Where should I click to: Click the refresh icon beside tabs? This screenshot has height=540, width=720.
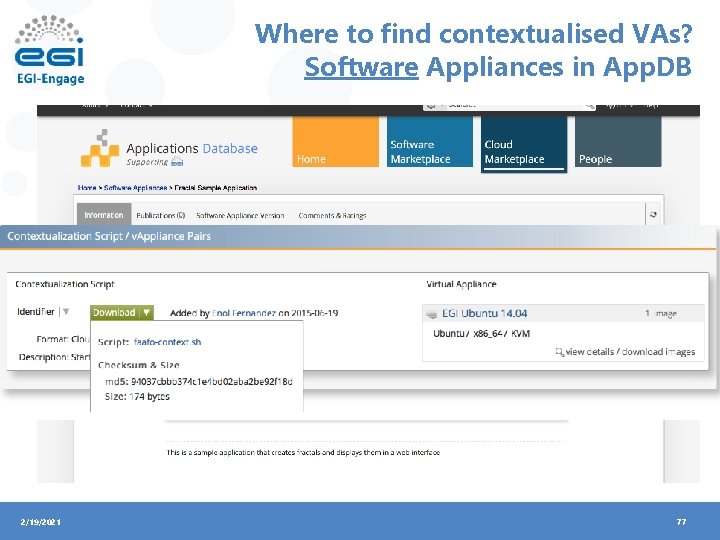[653, 214]
